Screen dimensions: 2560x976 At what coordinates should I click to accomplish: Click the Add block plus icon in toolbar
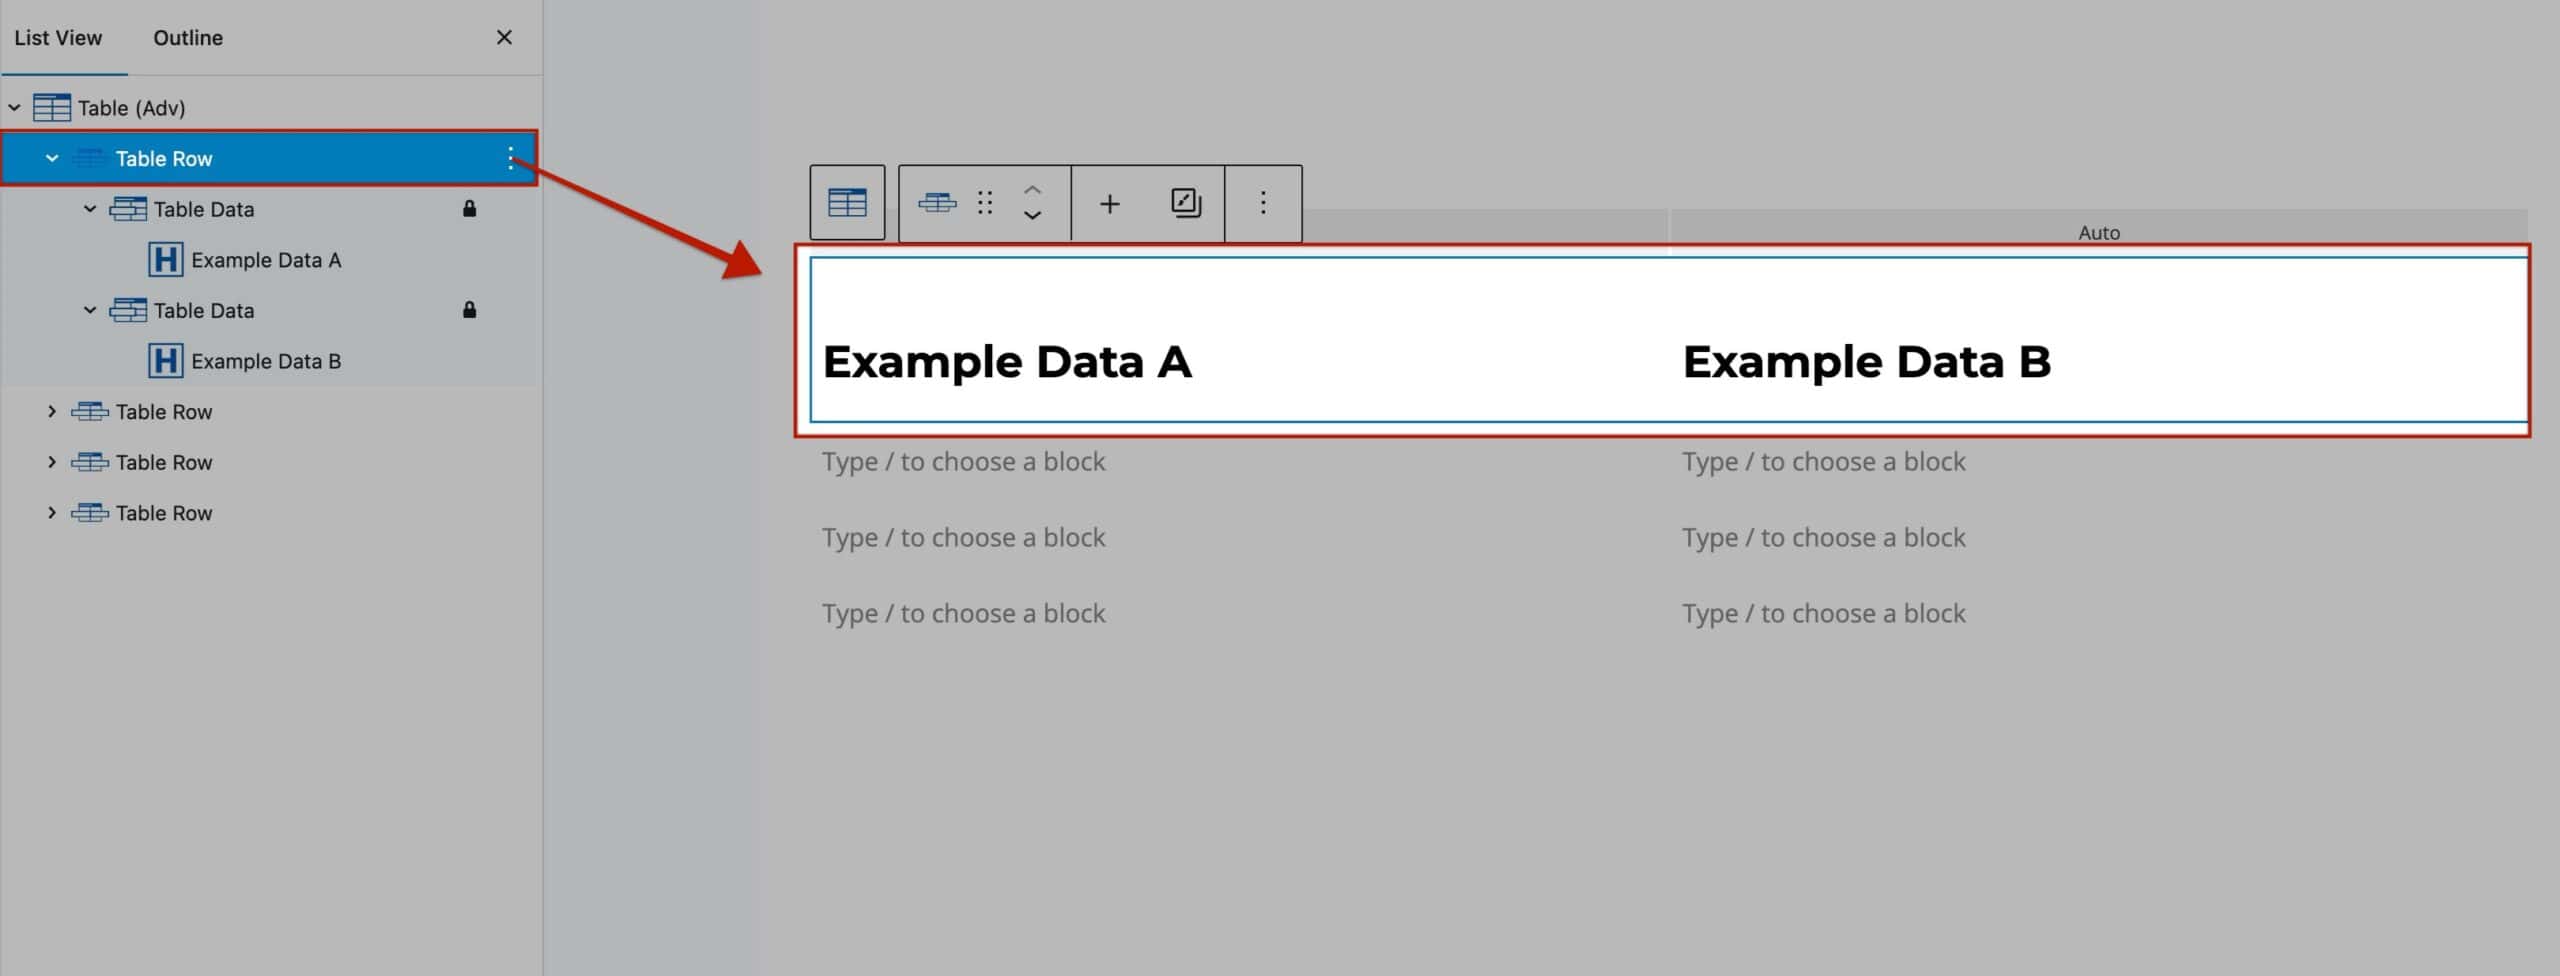[x=1110, y=202]
